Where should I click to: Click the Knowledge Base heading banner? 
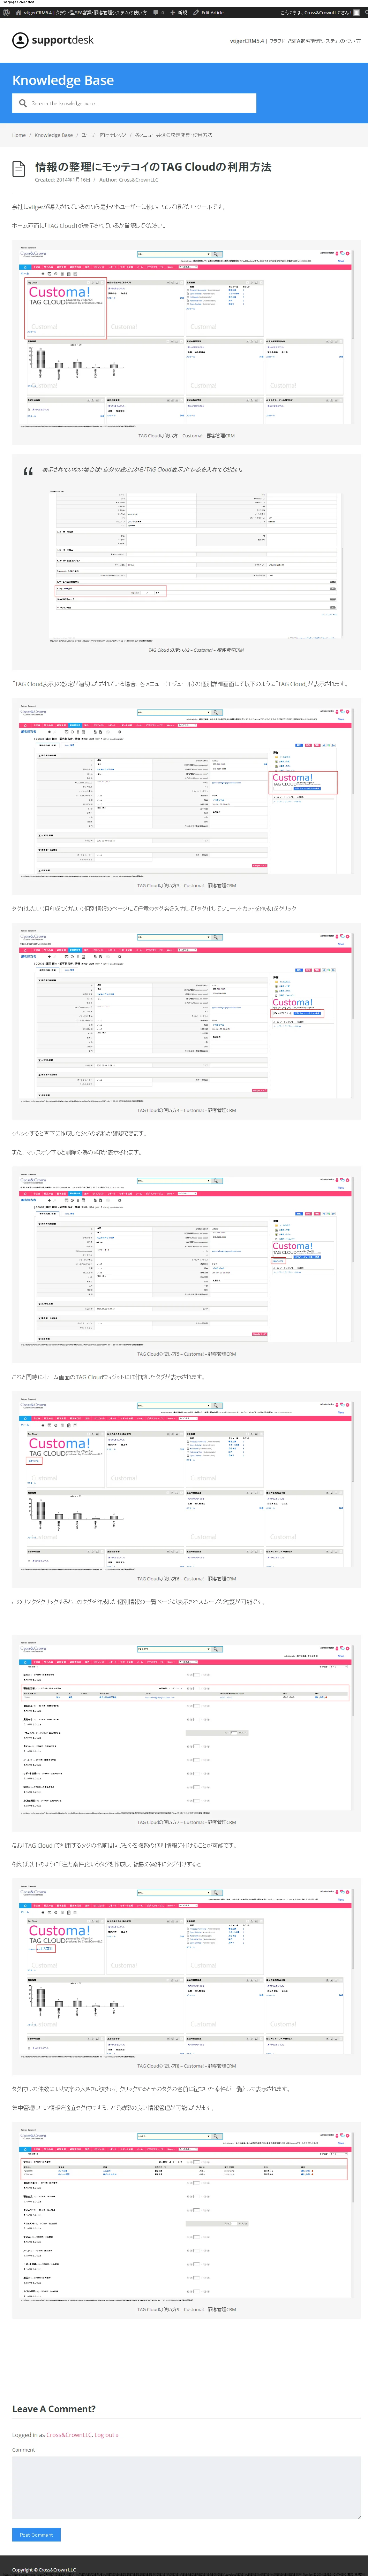[63, 80]
